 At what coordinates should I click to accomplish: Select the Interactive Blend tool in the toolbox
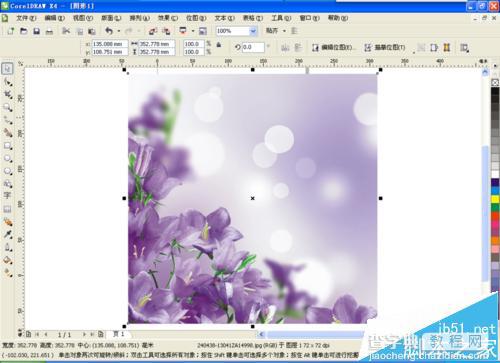click(8, 222)
